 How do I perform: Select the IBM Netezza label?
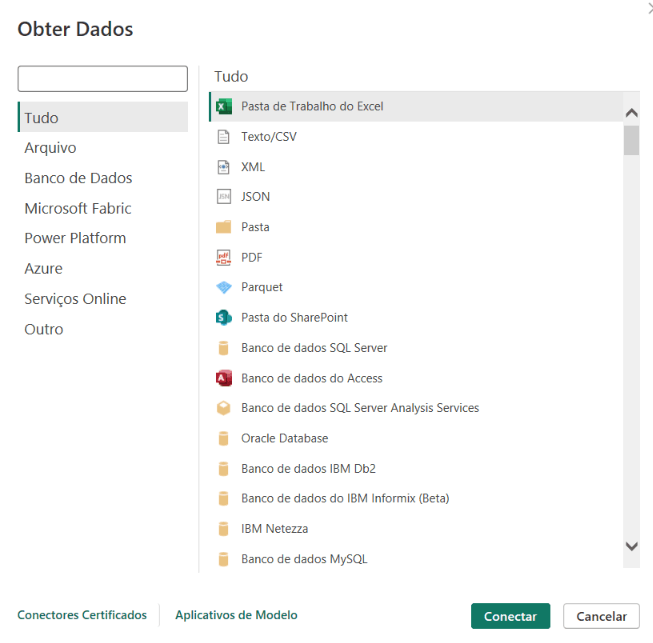click(x=275, y=529)
